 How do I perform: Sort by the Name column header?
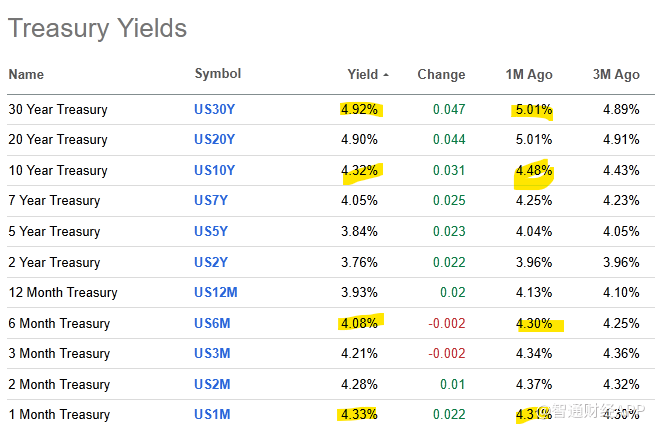[x=26, y=74]
